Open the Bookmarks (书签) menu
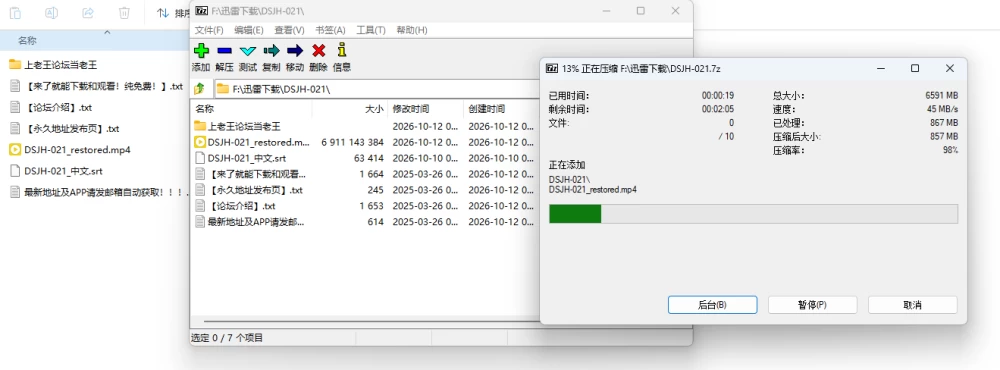This screenshot has height=370, width=1000. [x=330, y=30]
